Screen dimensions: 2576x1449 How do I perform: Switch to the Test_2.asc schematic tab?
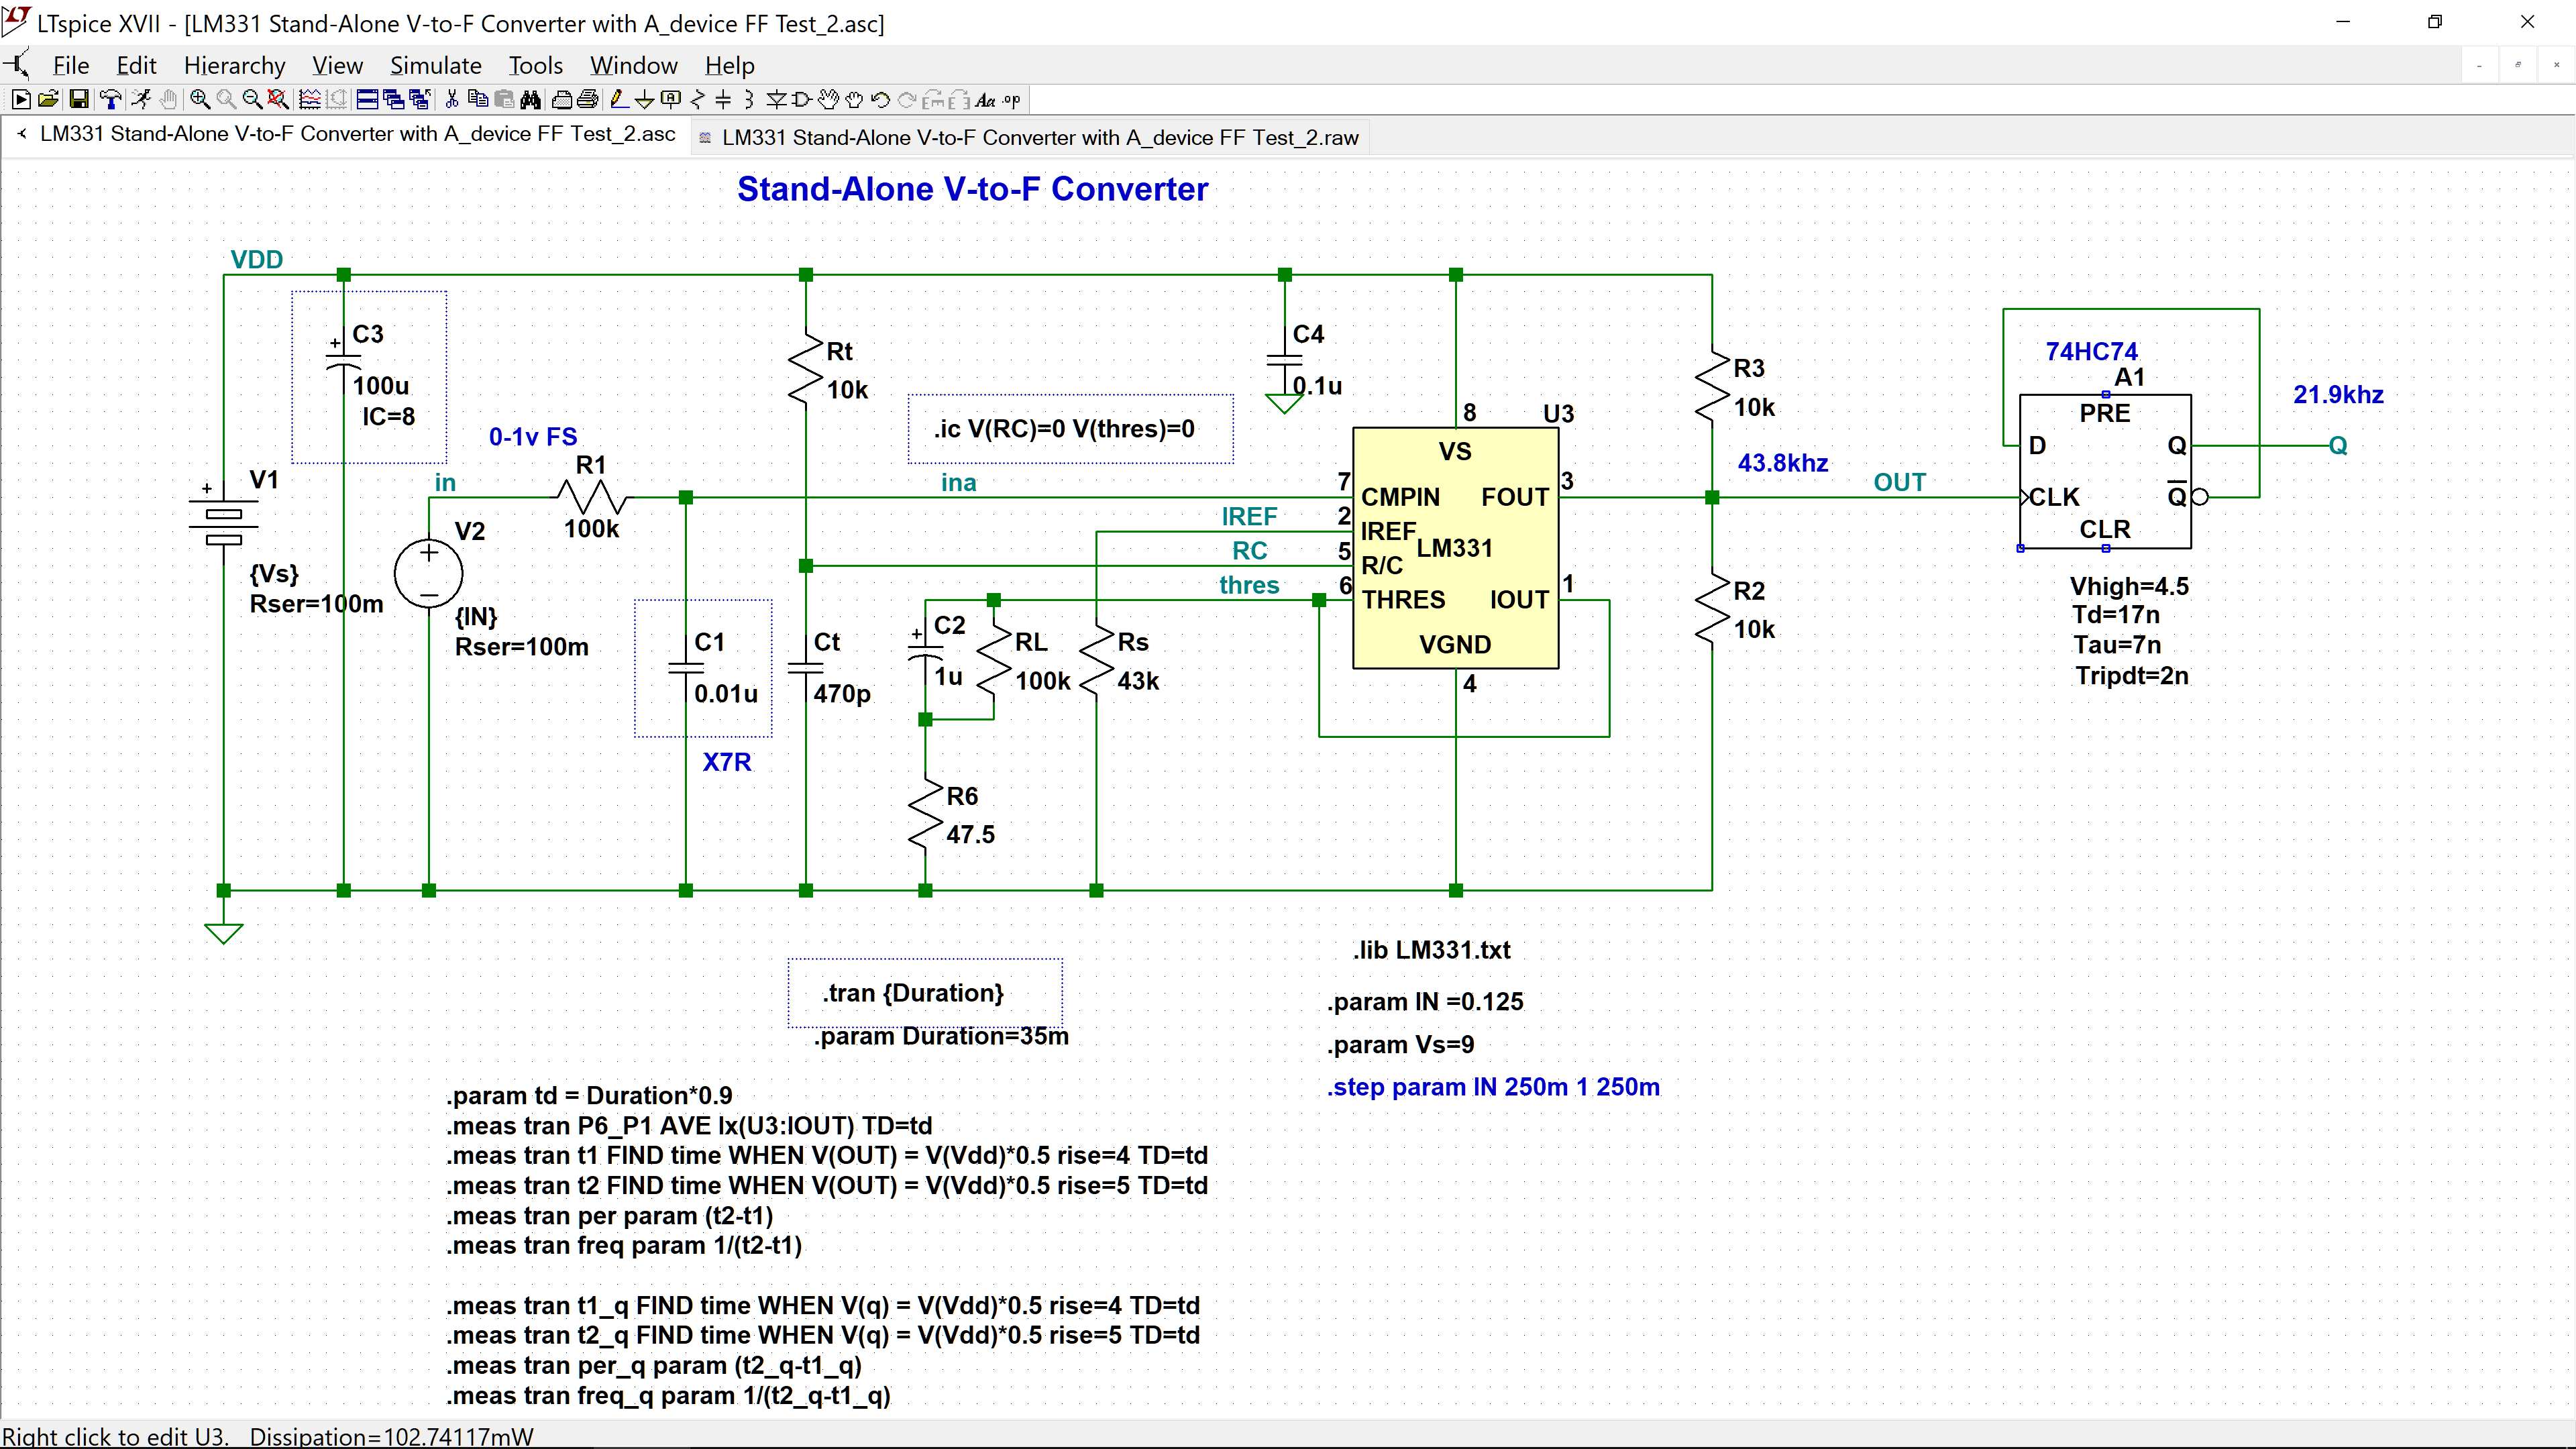(348, 134)
